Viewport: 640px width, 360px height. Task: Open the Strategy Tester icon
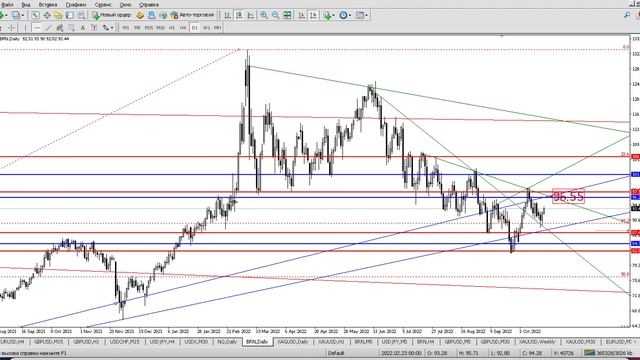point(81,15)
